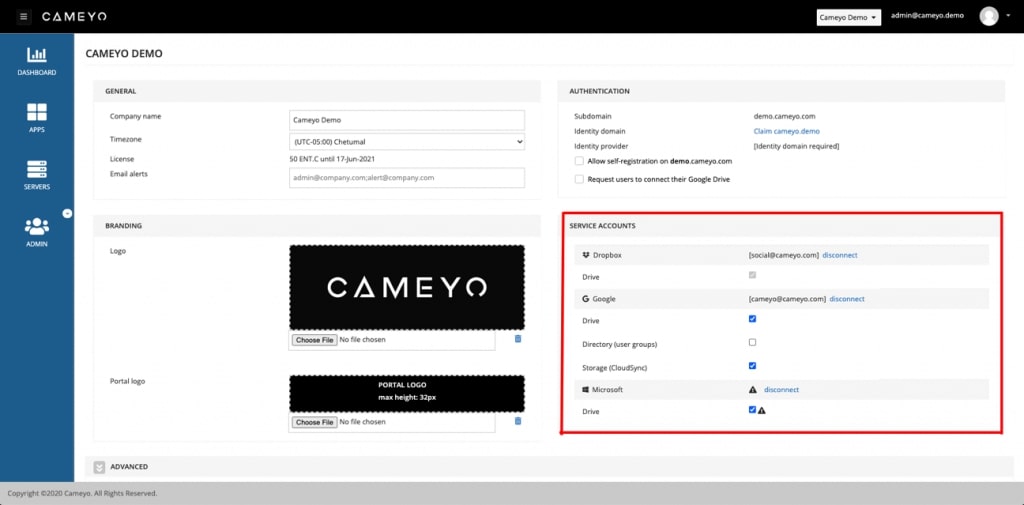The height and width of the screenshot is (505, 1024).
Task: Open the hamburger menu icon
Action: [24, 16]
